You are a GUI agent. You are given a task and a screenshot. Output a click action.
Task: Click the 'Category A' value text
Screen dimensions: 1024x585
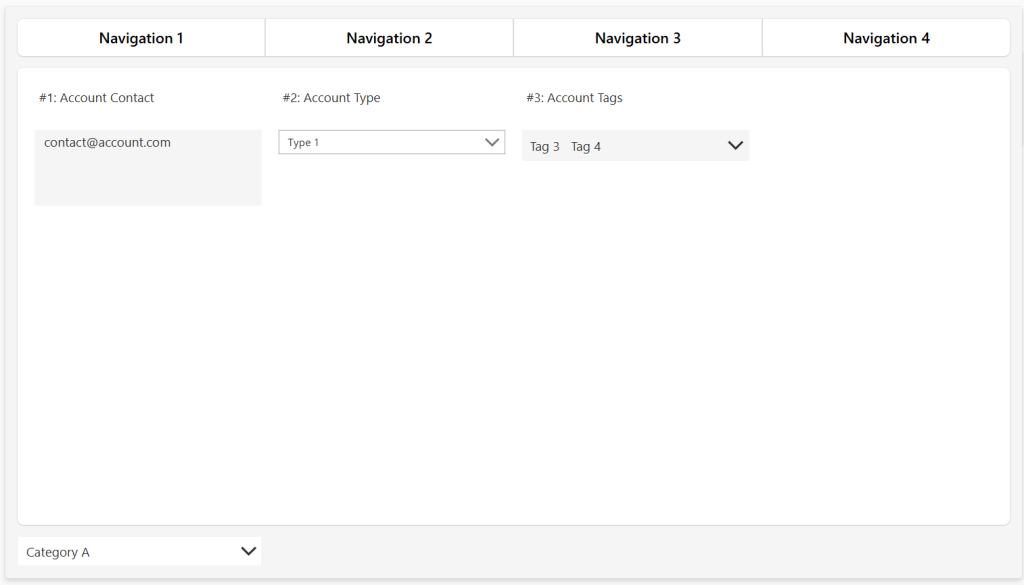58,552
